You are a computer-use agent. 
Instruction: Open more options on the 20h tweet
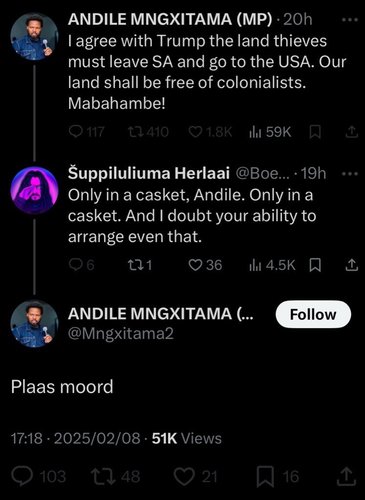click(x=350, y=20)
